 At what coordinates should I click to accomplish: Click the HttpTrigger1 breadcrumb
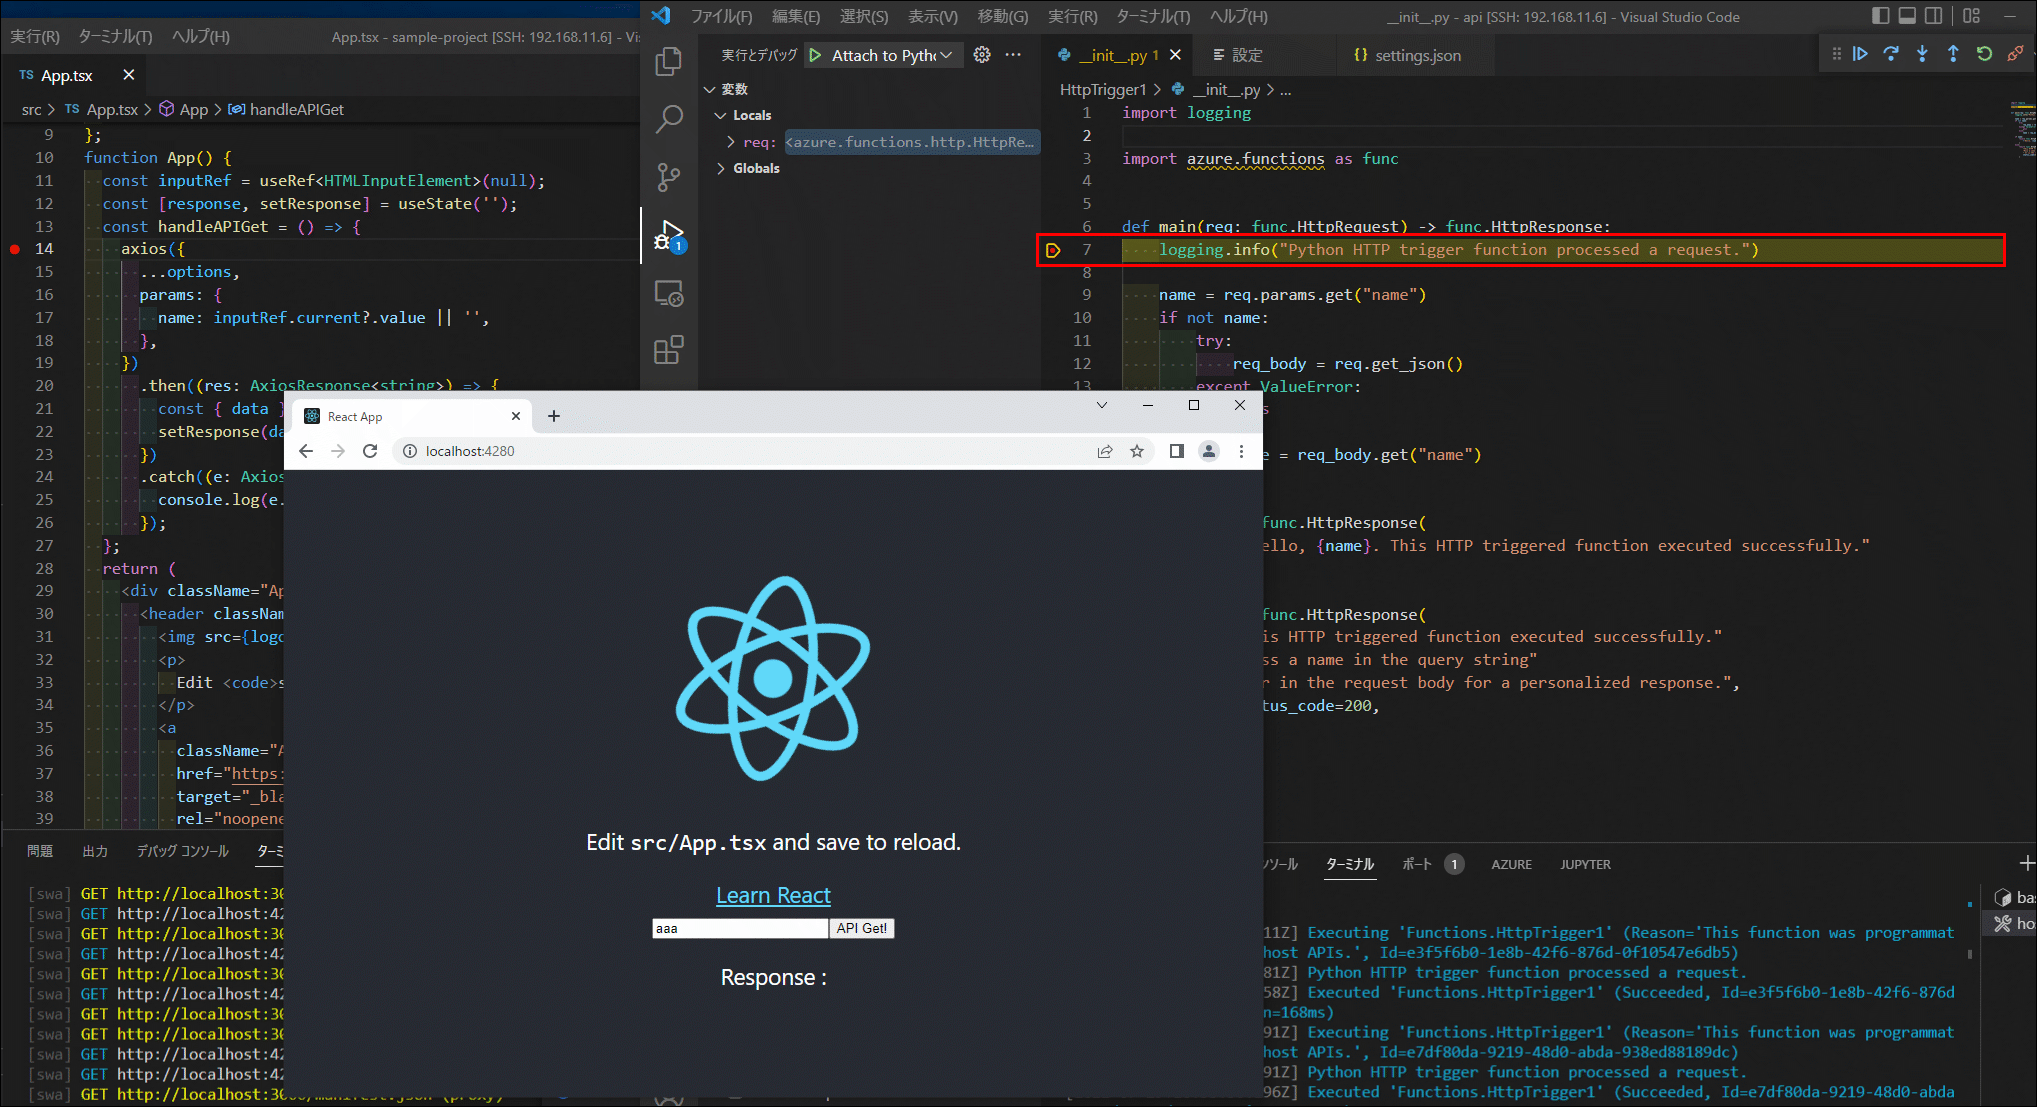point(1103,89)
